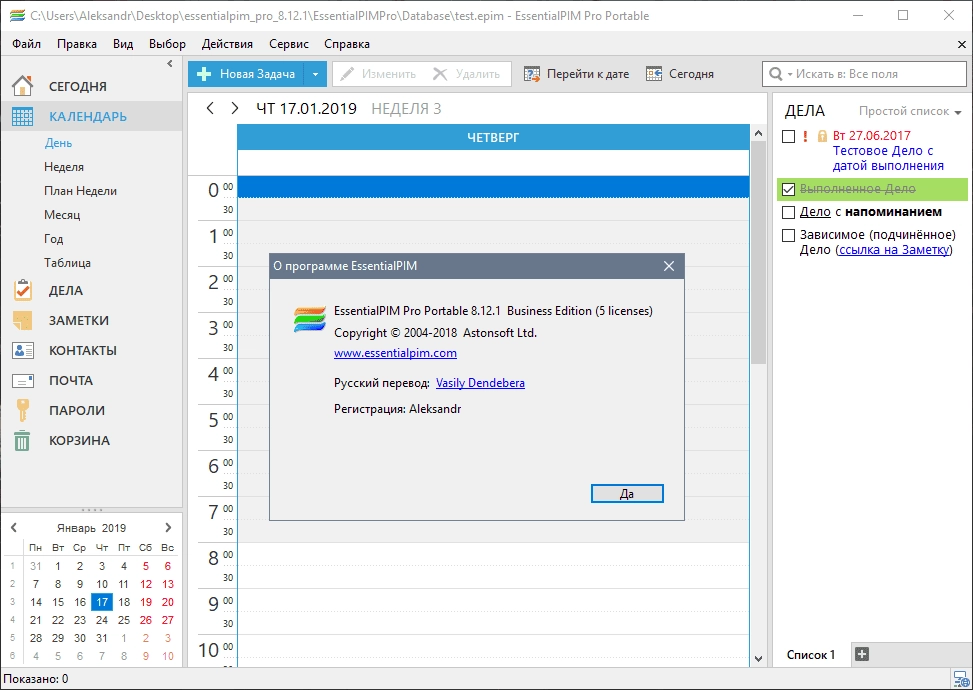The image size is (973, 690).
Task: Open the Пароли key icon
Action: pyautogui.click(x=22, y=410)
